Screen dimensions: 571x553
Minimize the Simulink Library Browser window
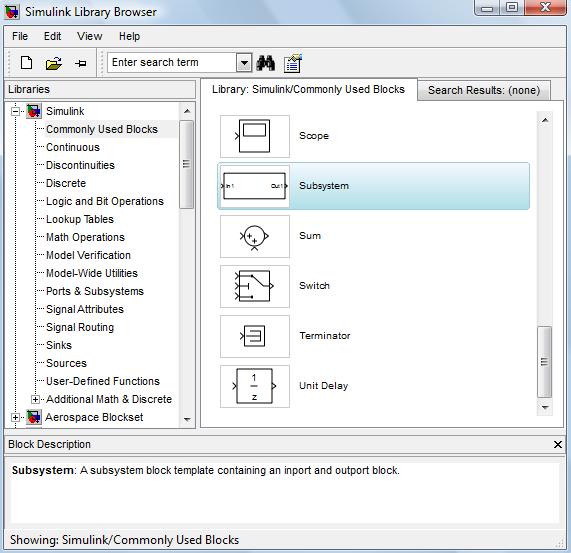(487, 8)
